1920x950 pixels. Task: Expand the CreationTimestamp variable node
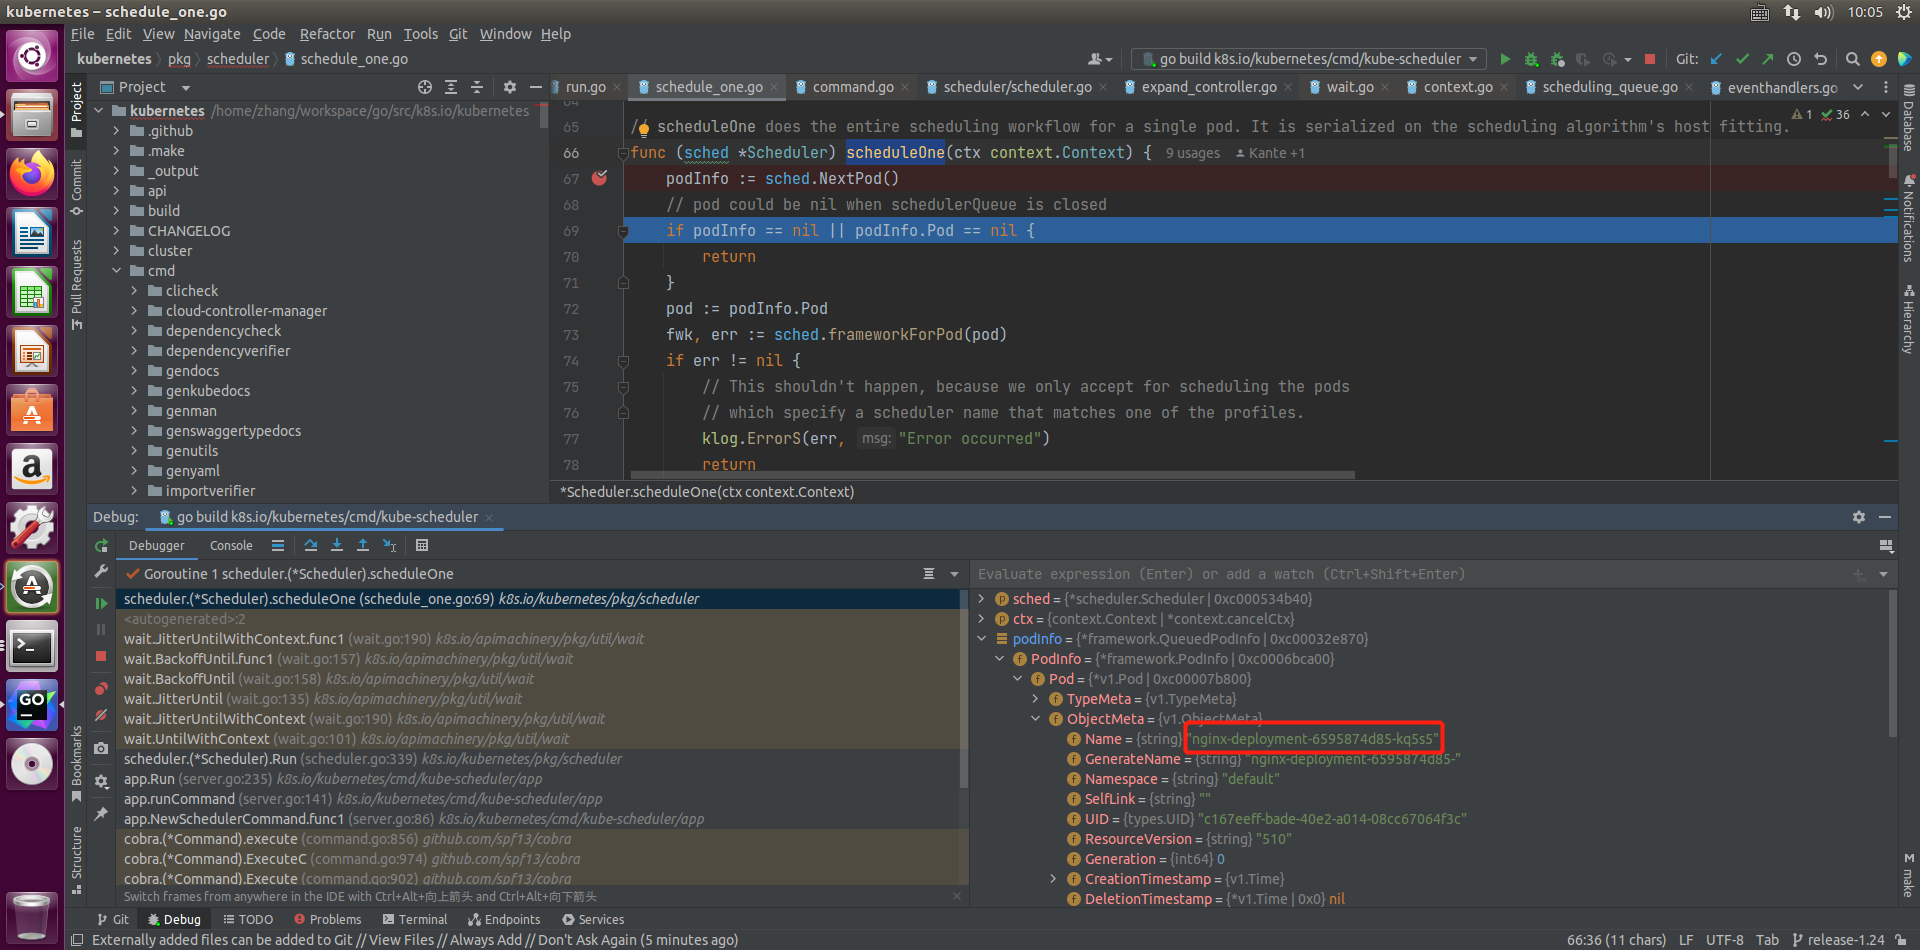tap(1053, 879)
